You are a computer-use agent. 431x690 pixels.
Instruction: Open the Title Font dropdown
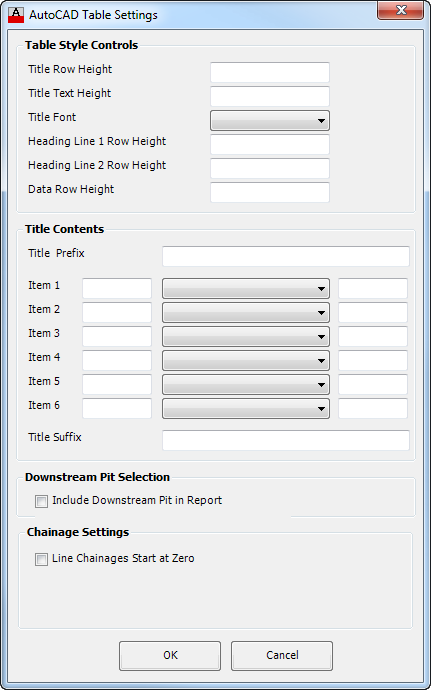270,121
